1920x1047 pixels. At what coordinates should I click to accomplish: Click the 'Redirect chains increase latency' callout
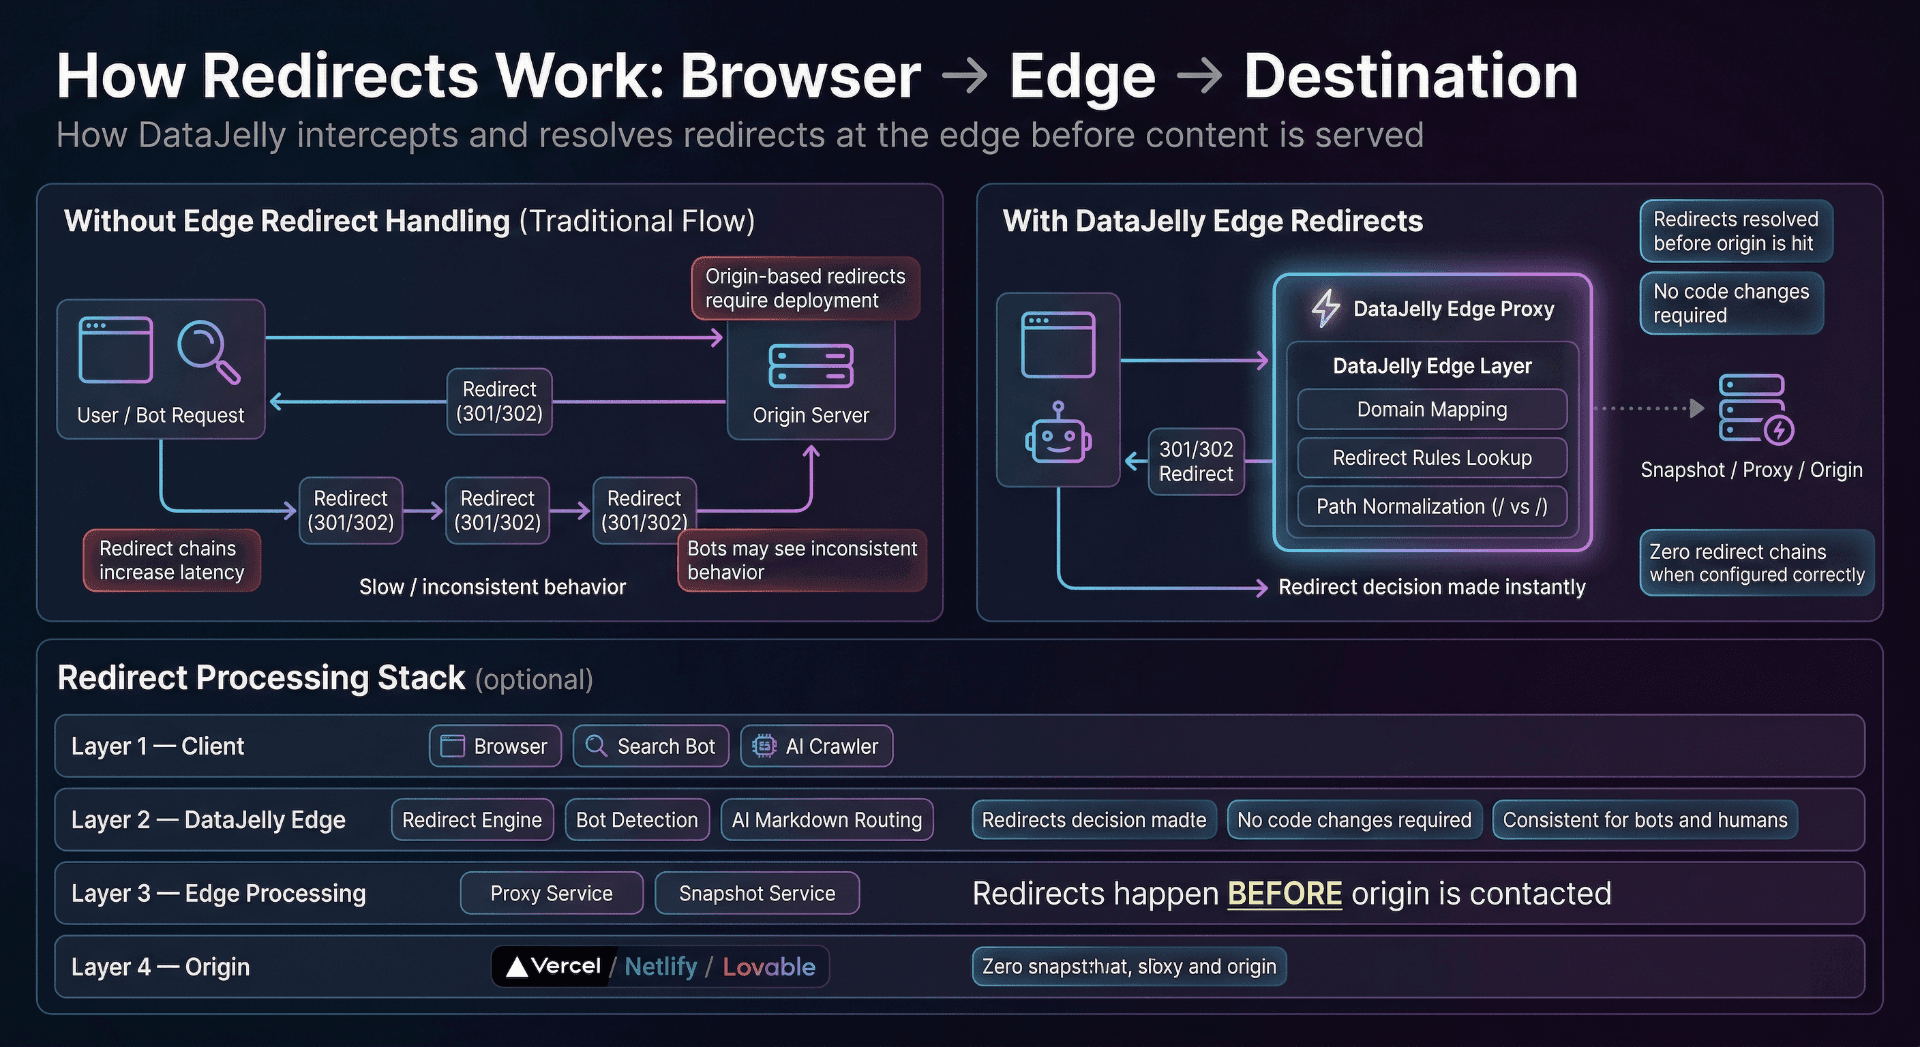click(171, 560)
